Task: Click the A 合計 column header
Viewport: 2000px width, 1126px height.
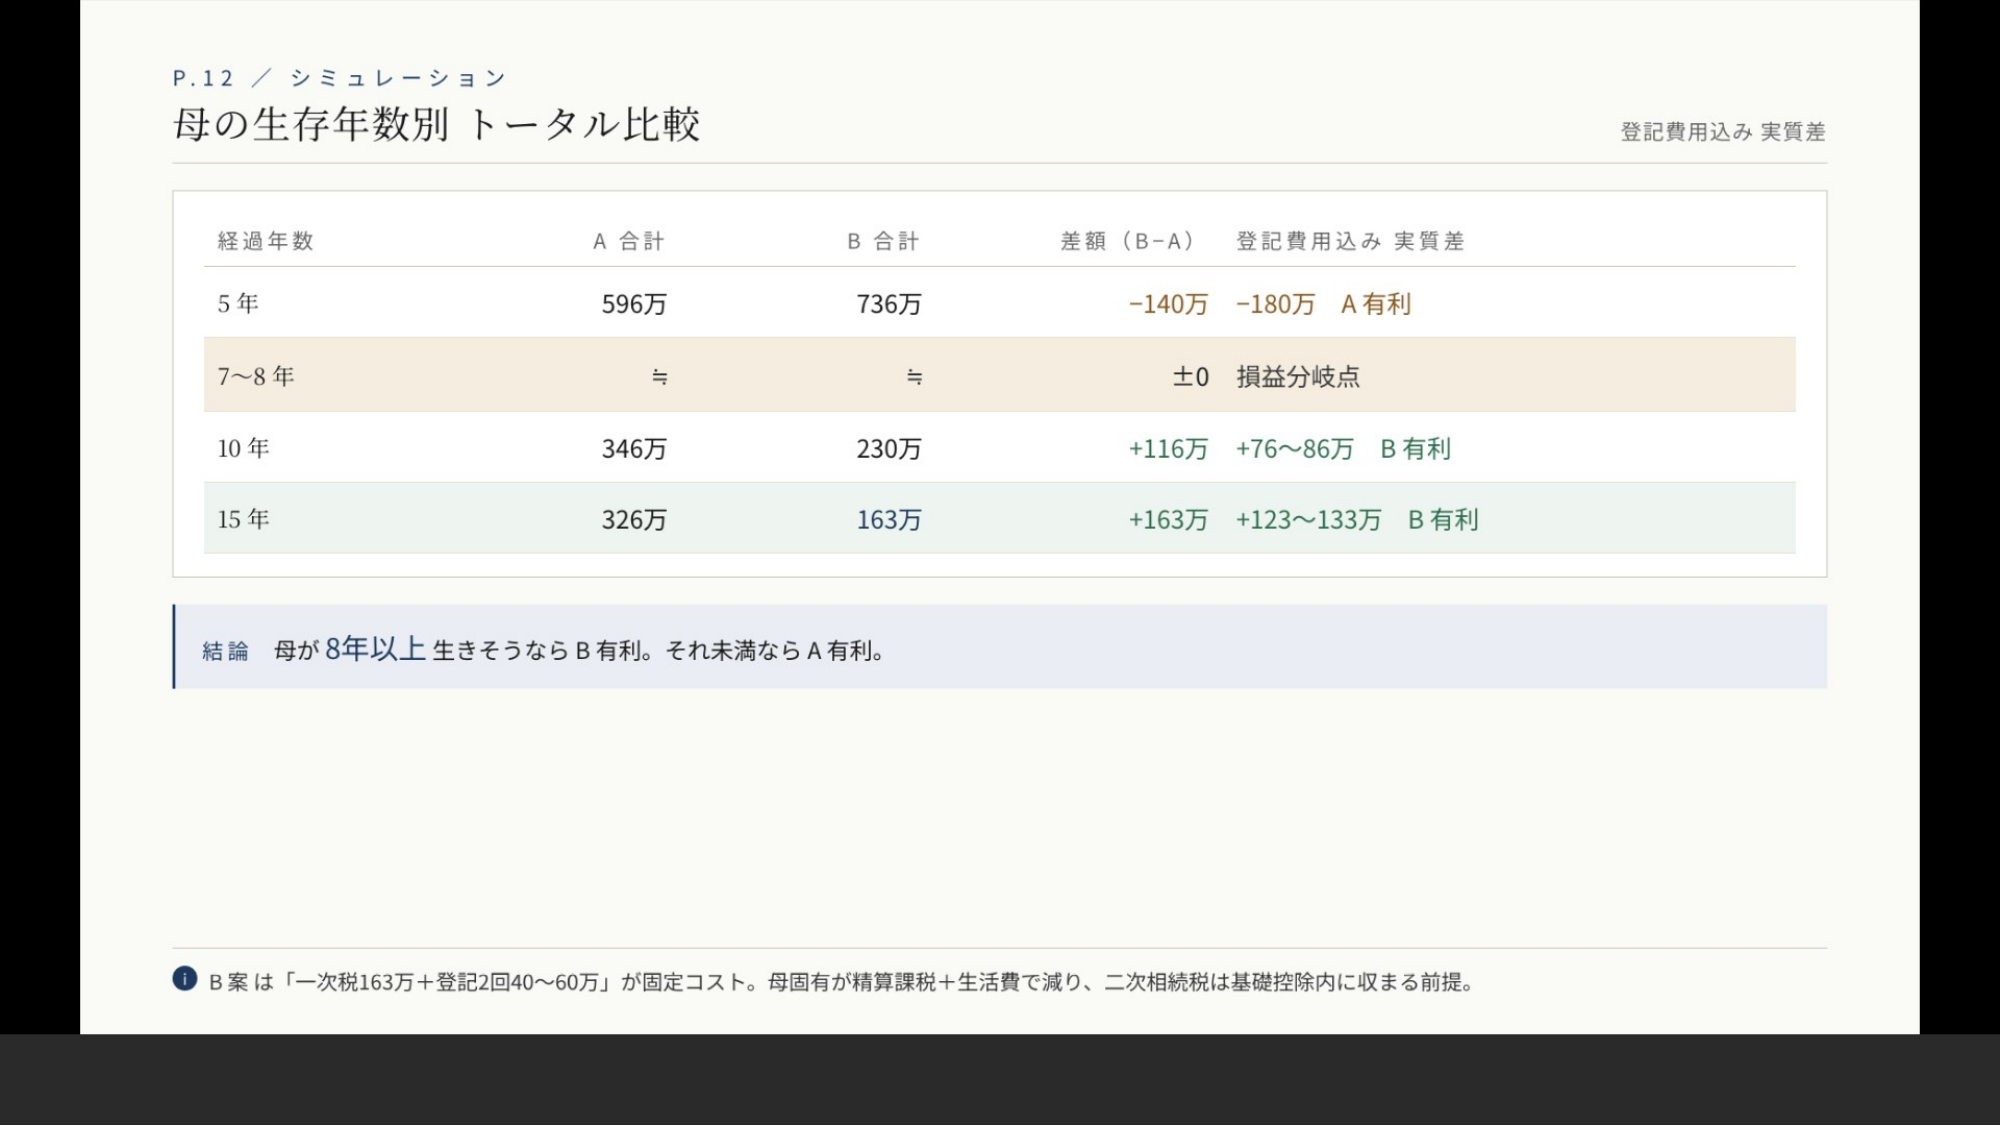Action: click(629, 241)
